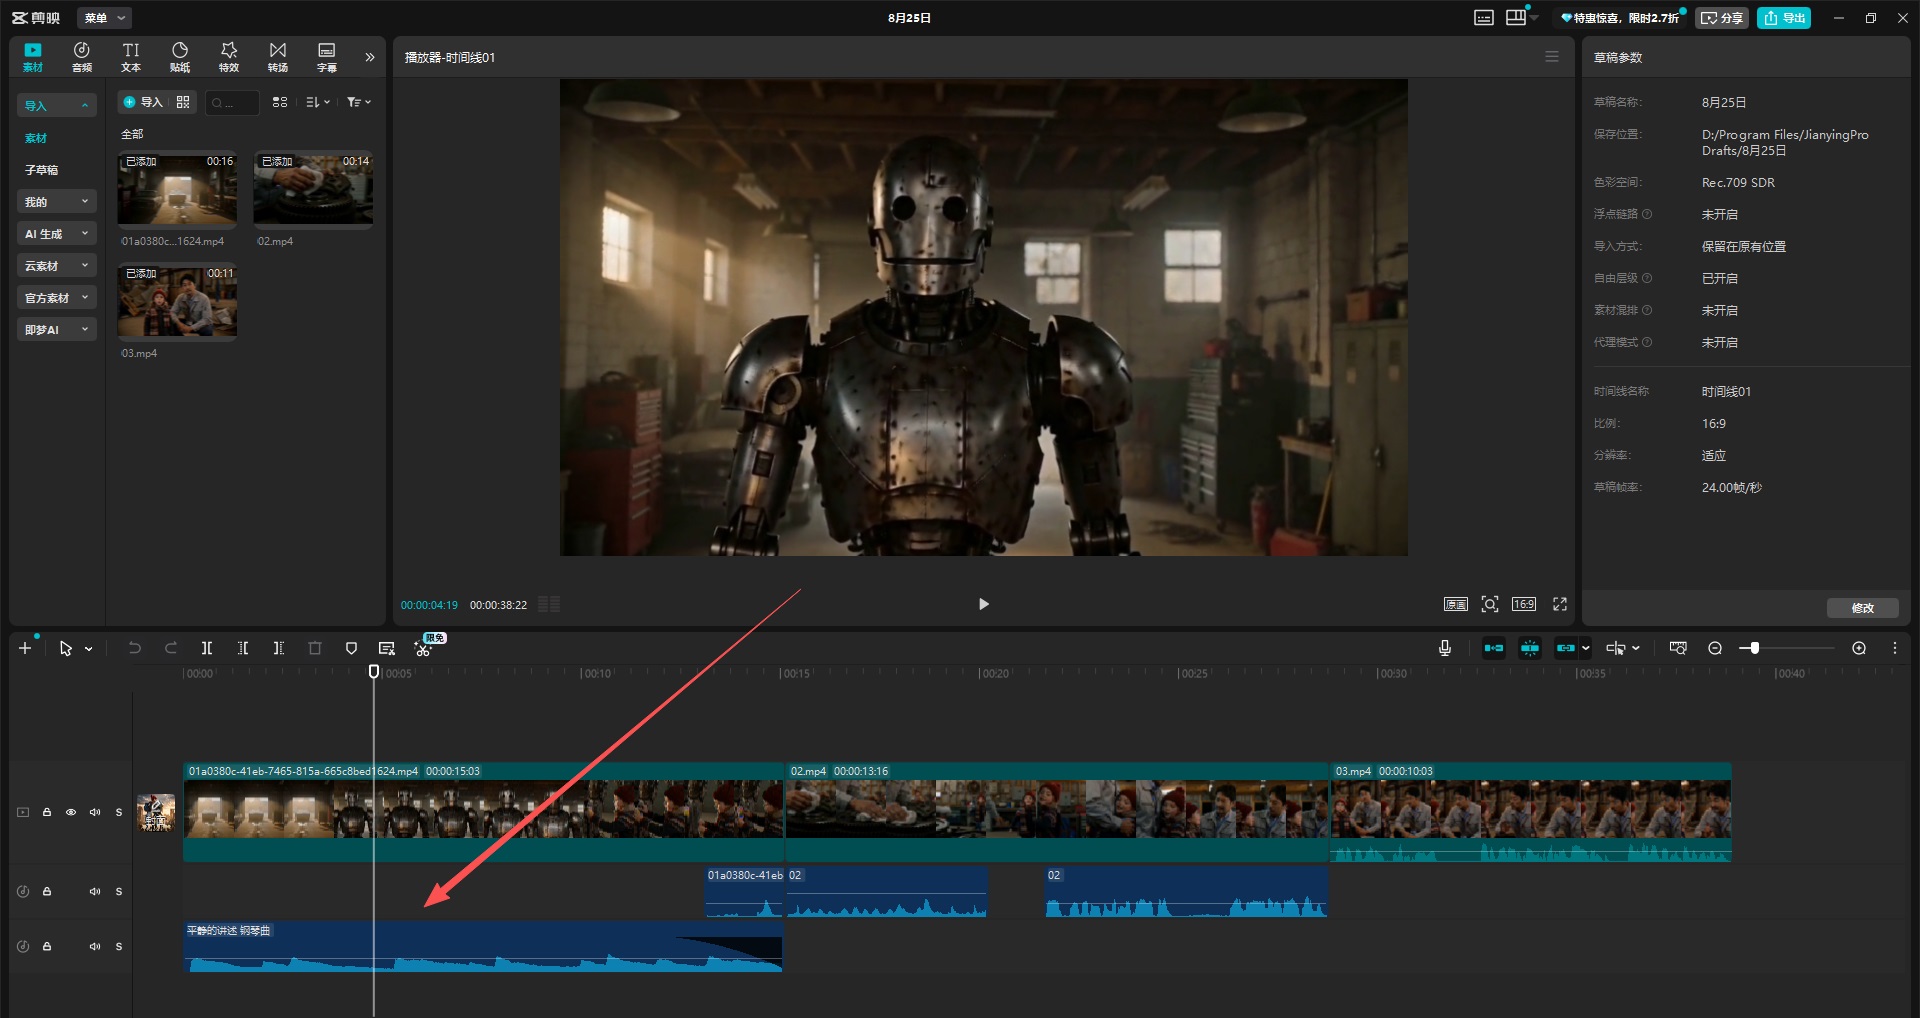Open the 字幕 captions tab

[327, 57]
